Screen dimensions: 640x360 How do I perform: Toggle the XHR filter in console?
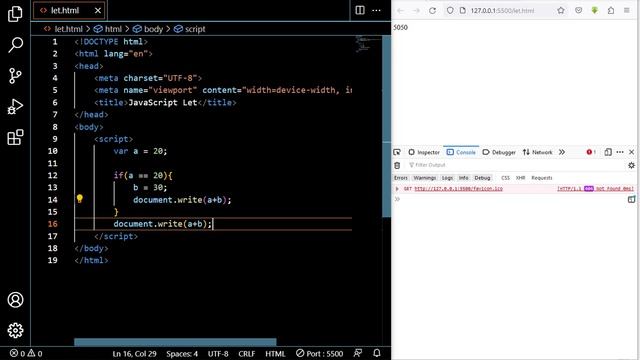click(520, 178)
